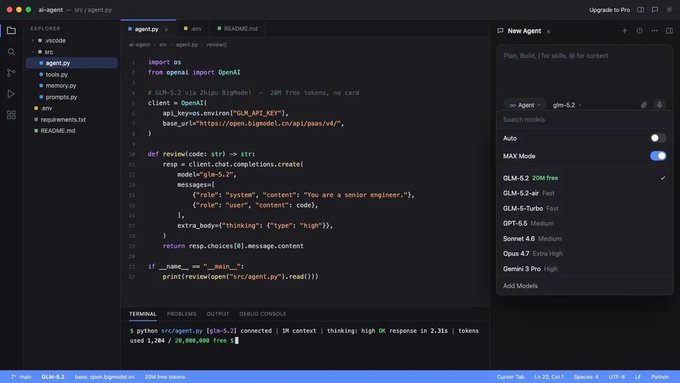Activate microphone voice input button

(660, 105)
